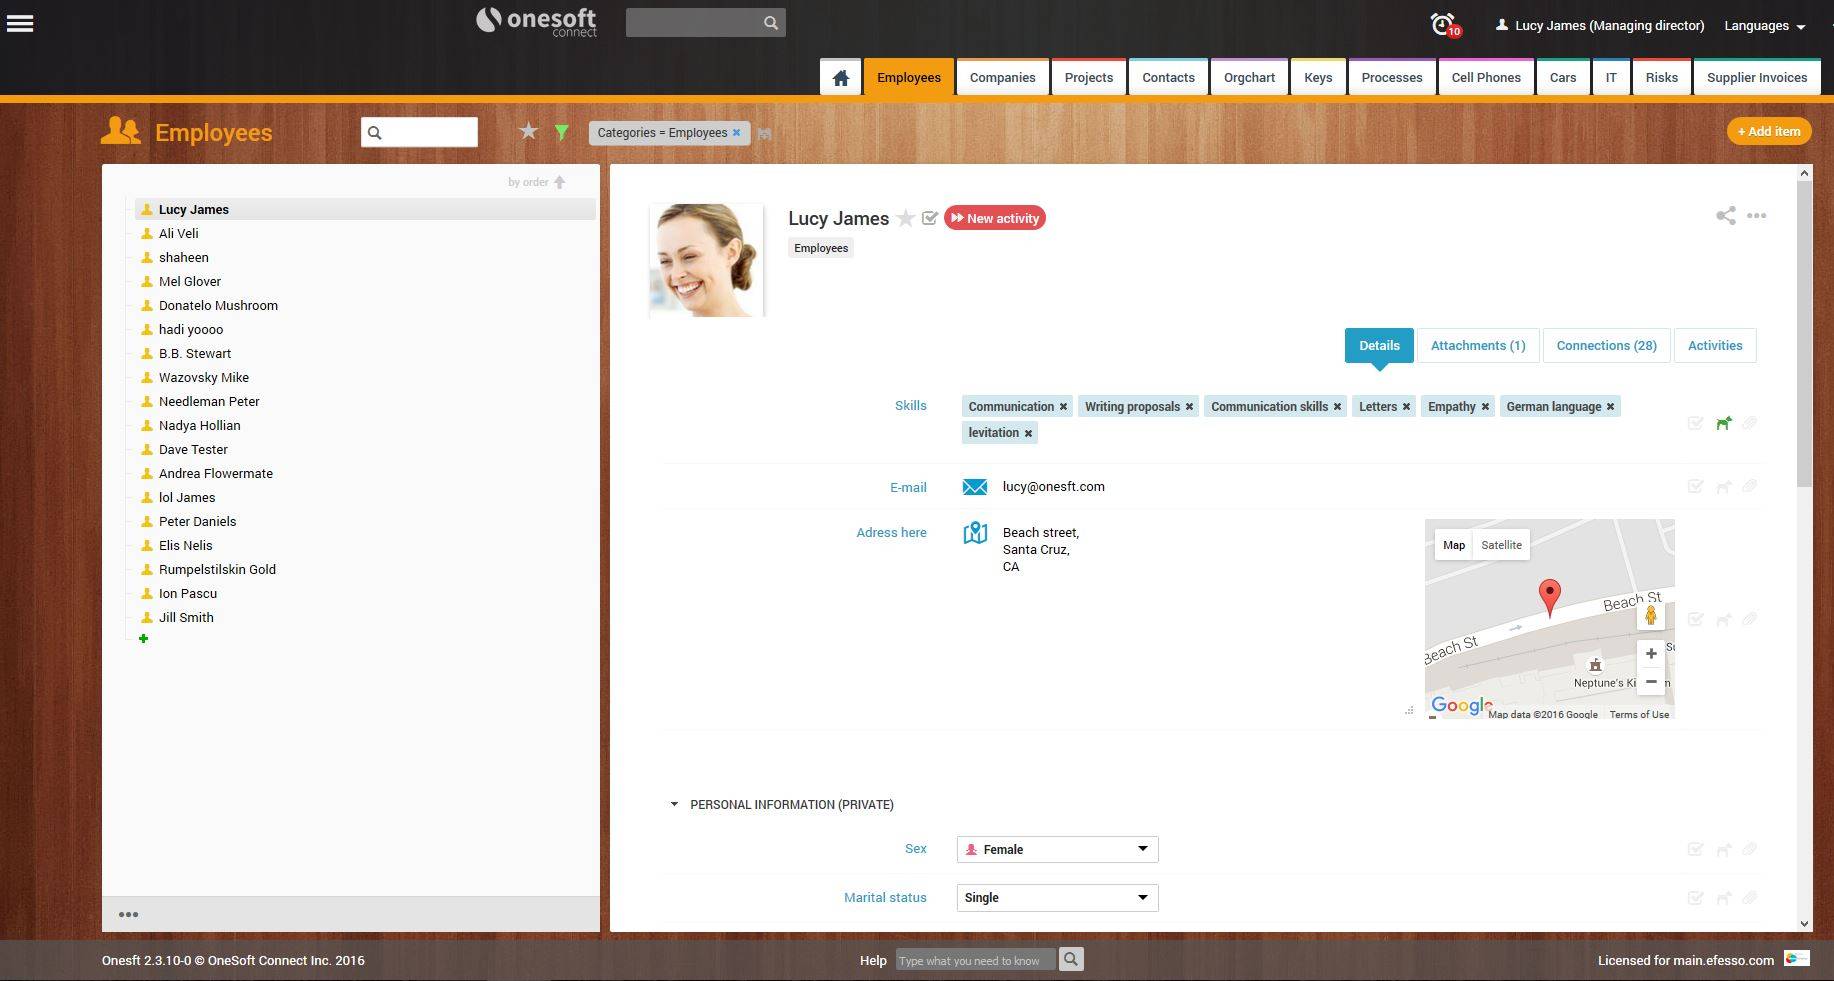Switch map to Satellite view
The height and width of the screenshot is (981, 1834).
[1501, 545]
